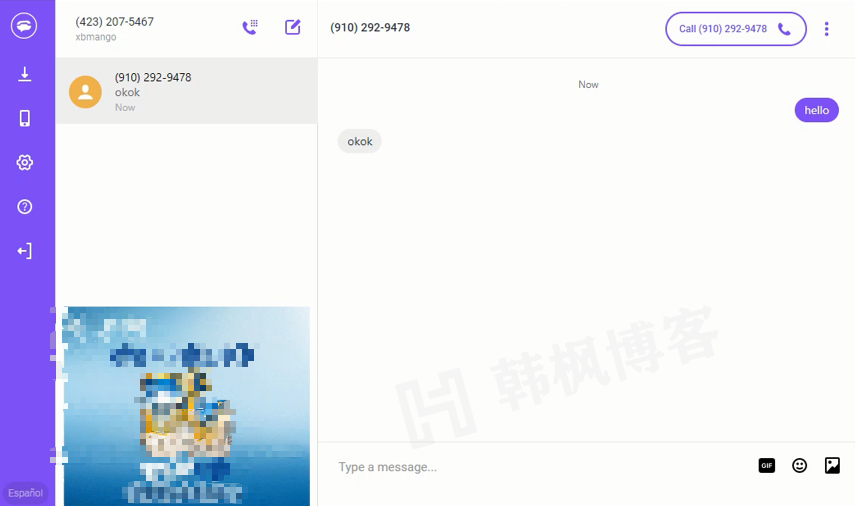Click the orange contact avatar
Viewport: 855px width, 506px height.
coord(85,92)
